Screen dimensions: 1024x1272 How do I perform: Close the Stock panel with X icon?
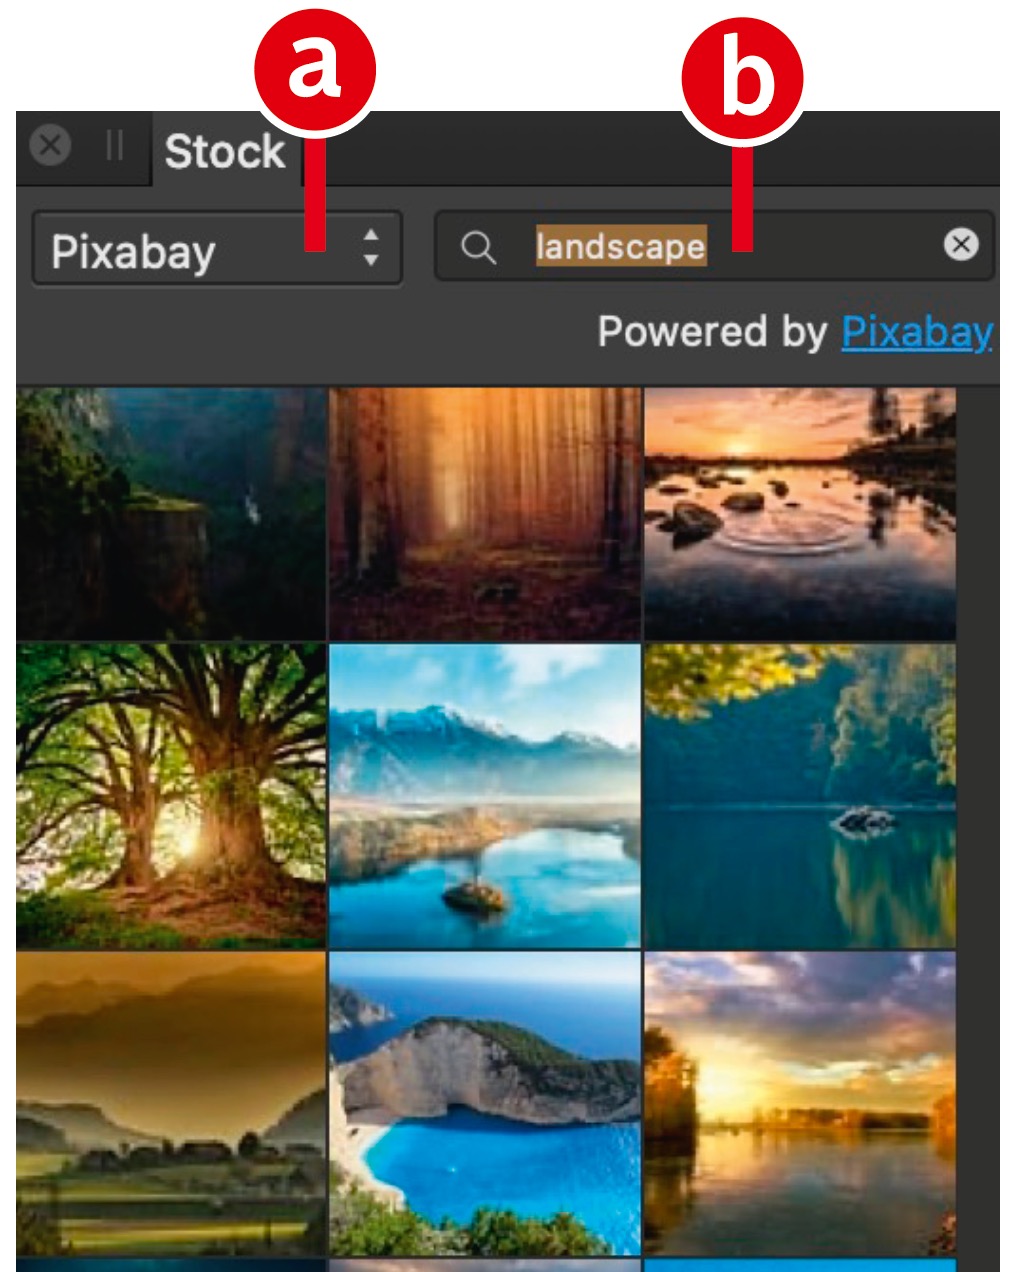click(x=50, y=146)
